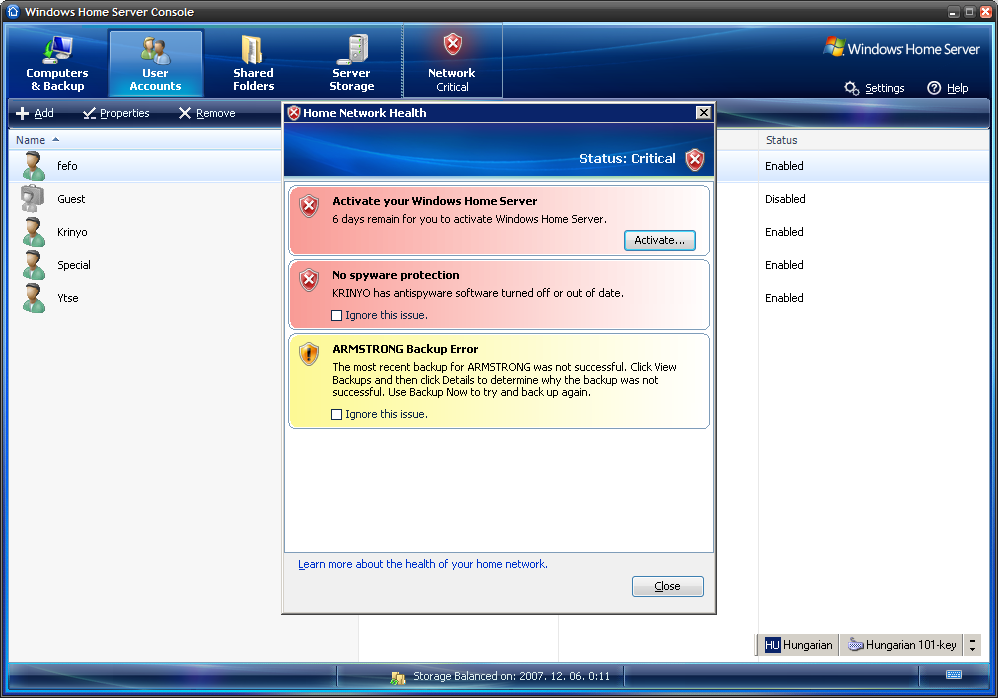Click the Remove X icon
The width and height of the screenshot is (998, 698).
[x=185, y=113]
